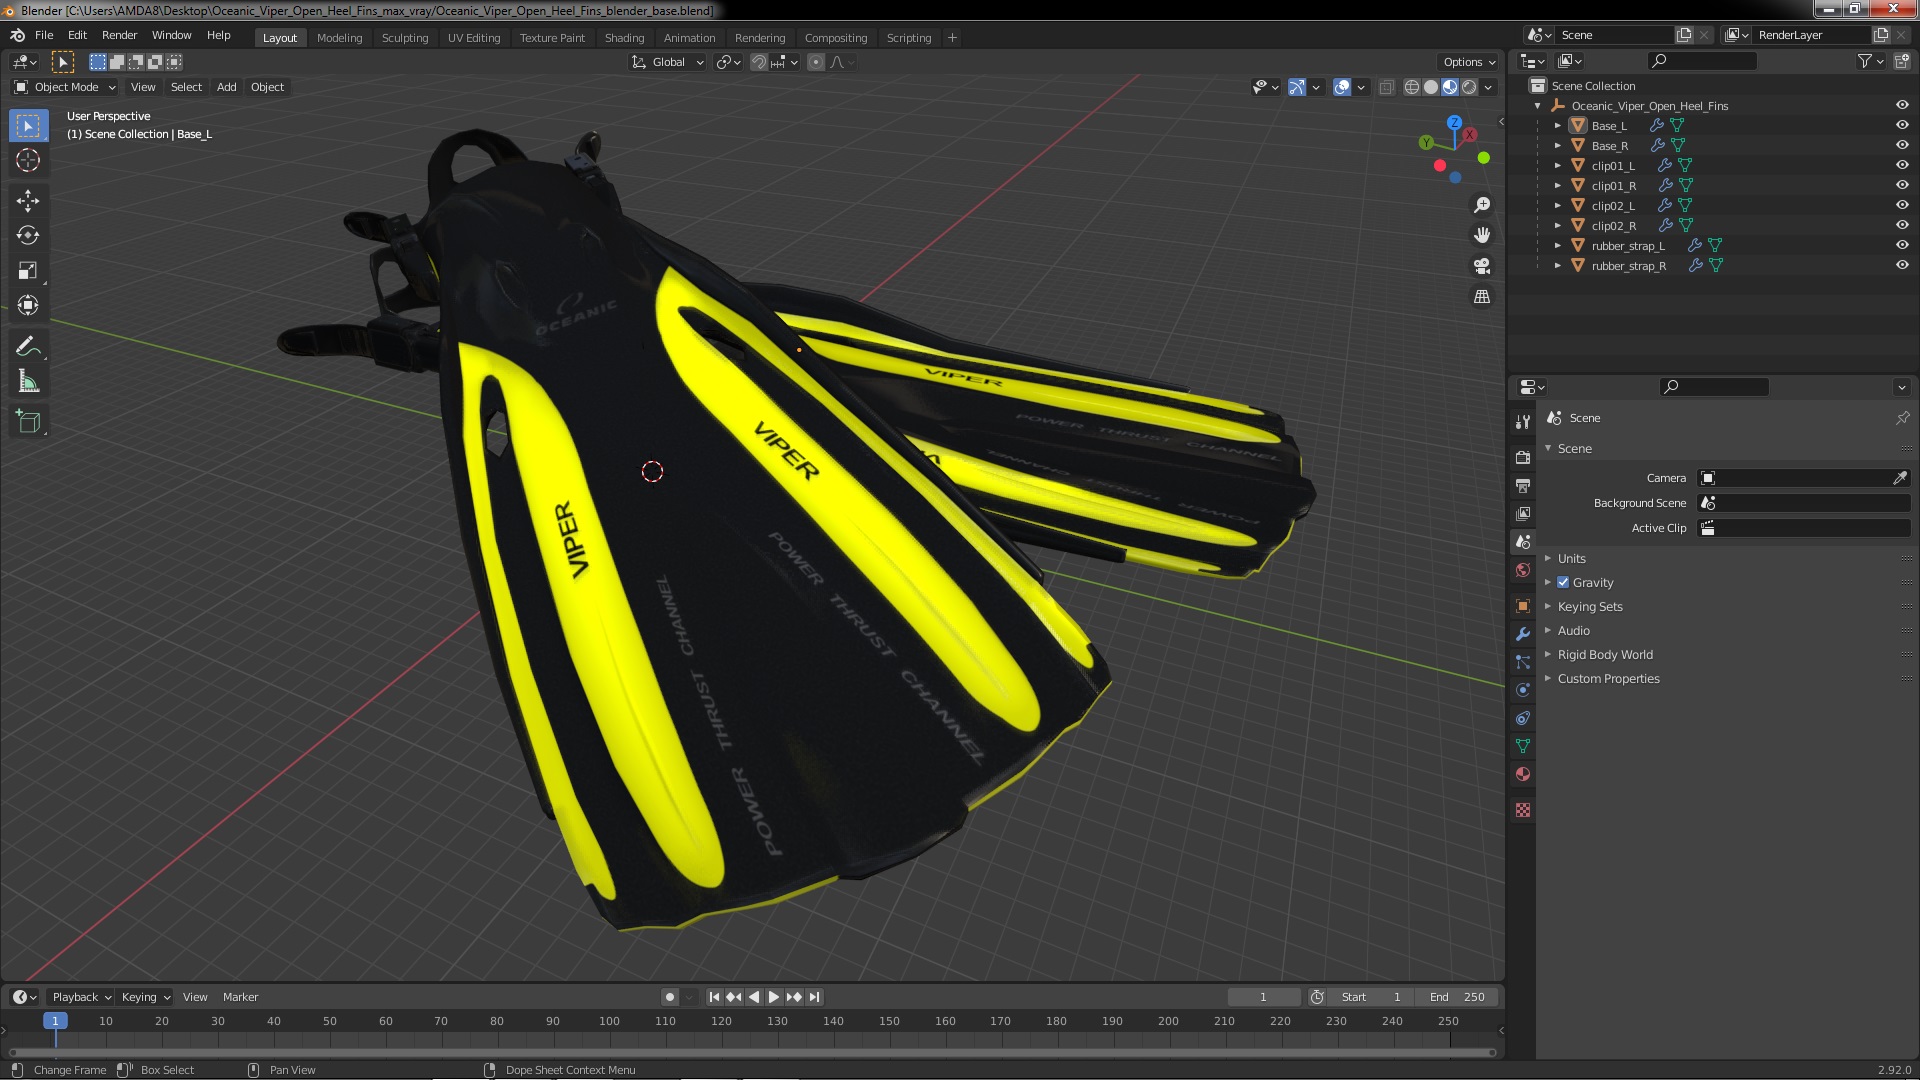Screen dimensions: 1920x1080
Task: Click the Camera object field
Action: coord(1794,479)
